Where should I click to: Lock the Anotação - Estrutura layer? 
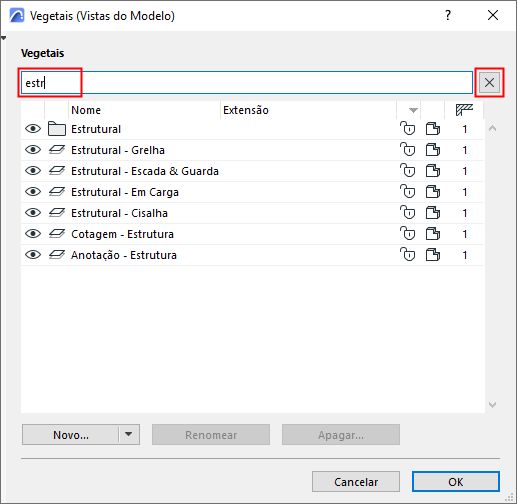pos(407,255)
